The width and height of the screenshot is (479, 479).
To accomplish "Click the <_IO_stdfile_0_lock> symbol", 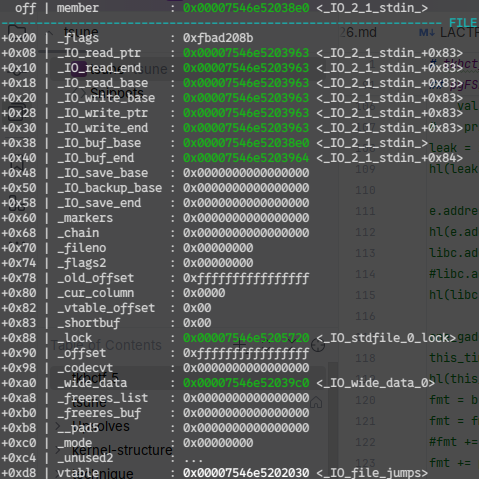I will pyautogui.click(x=386, y=338).
